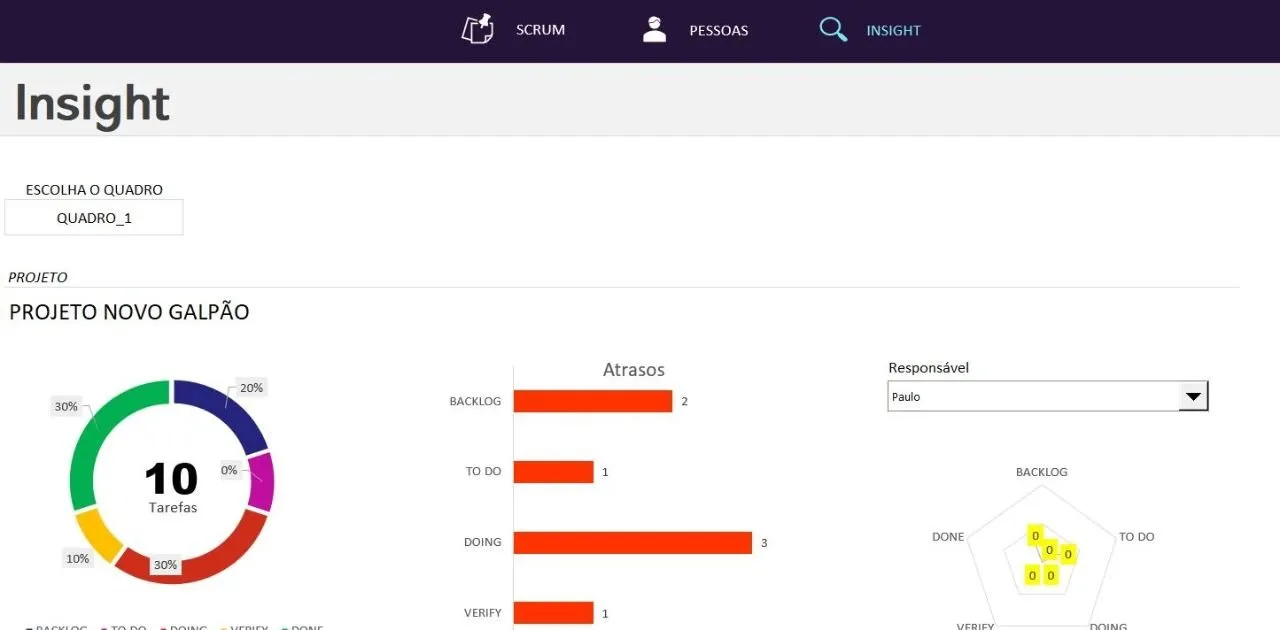Click the BACKLOG delay bar
Viewport: 1280px width, 630px height.
point(592,401)
